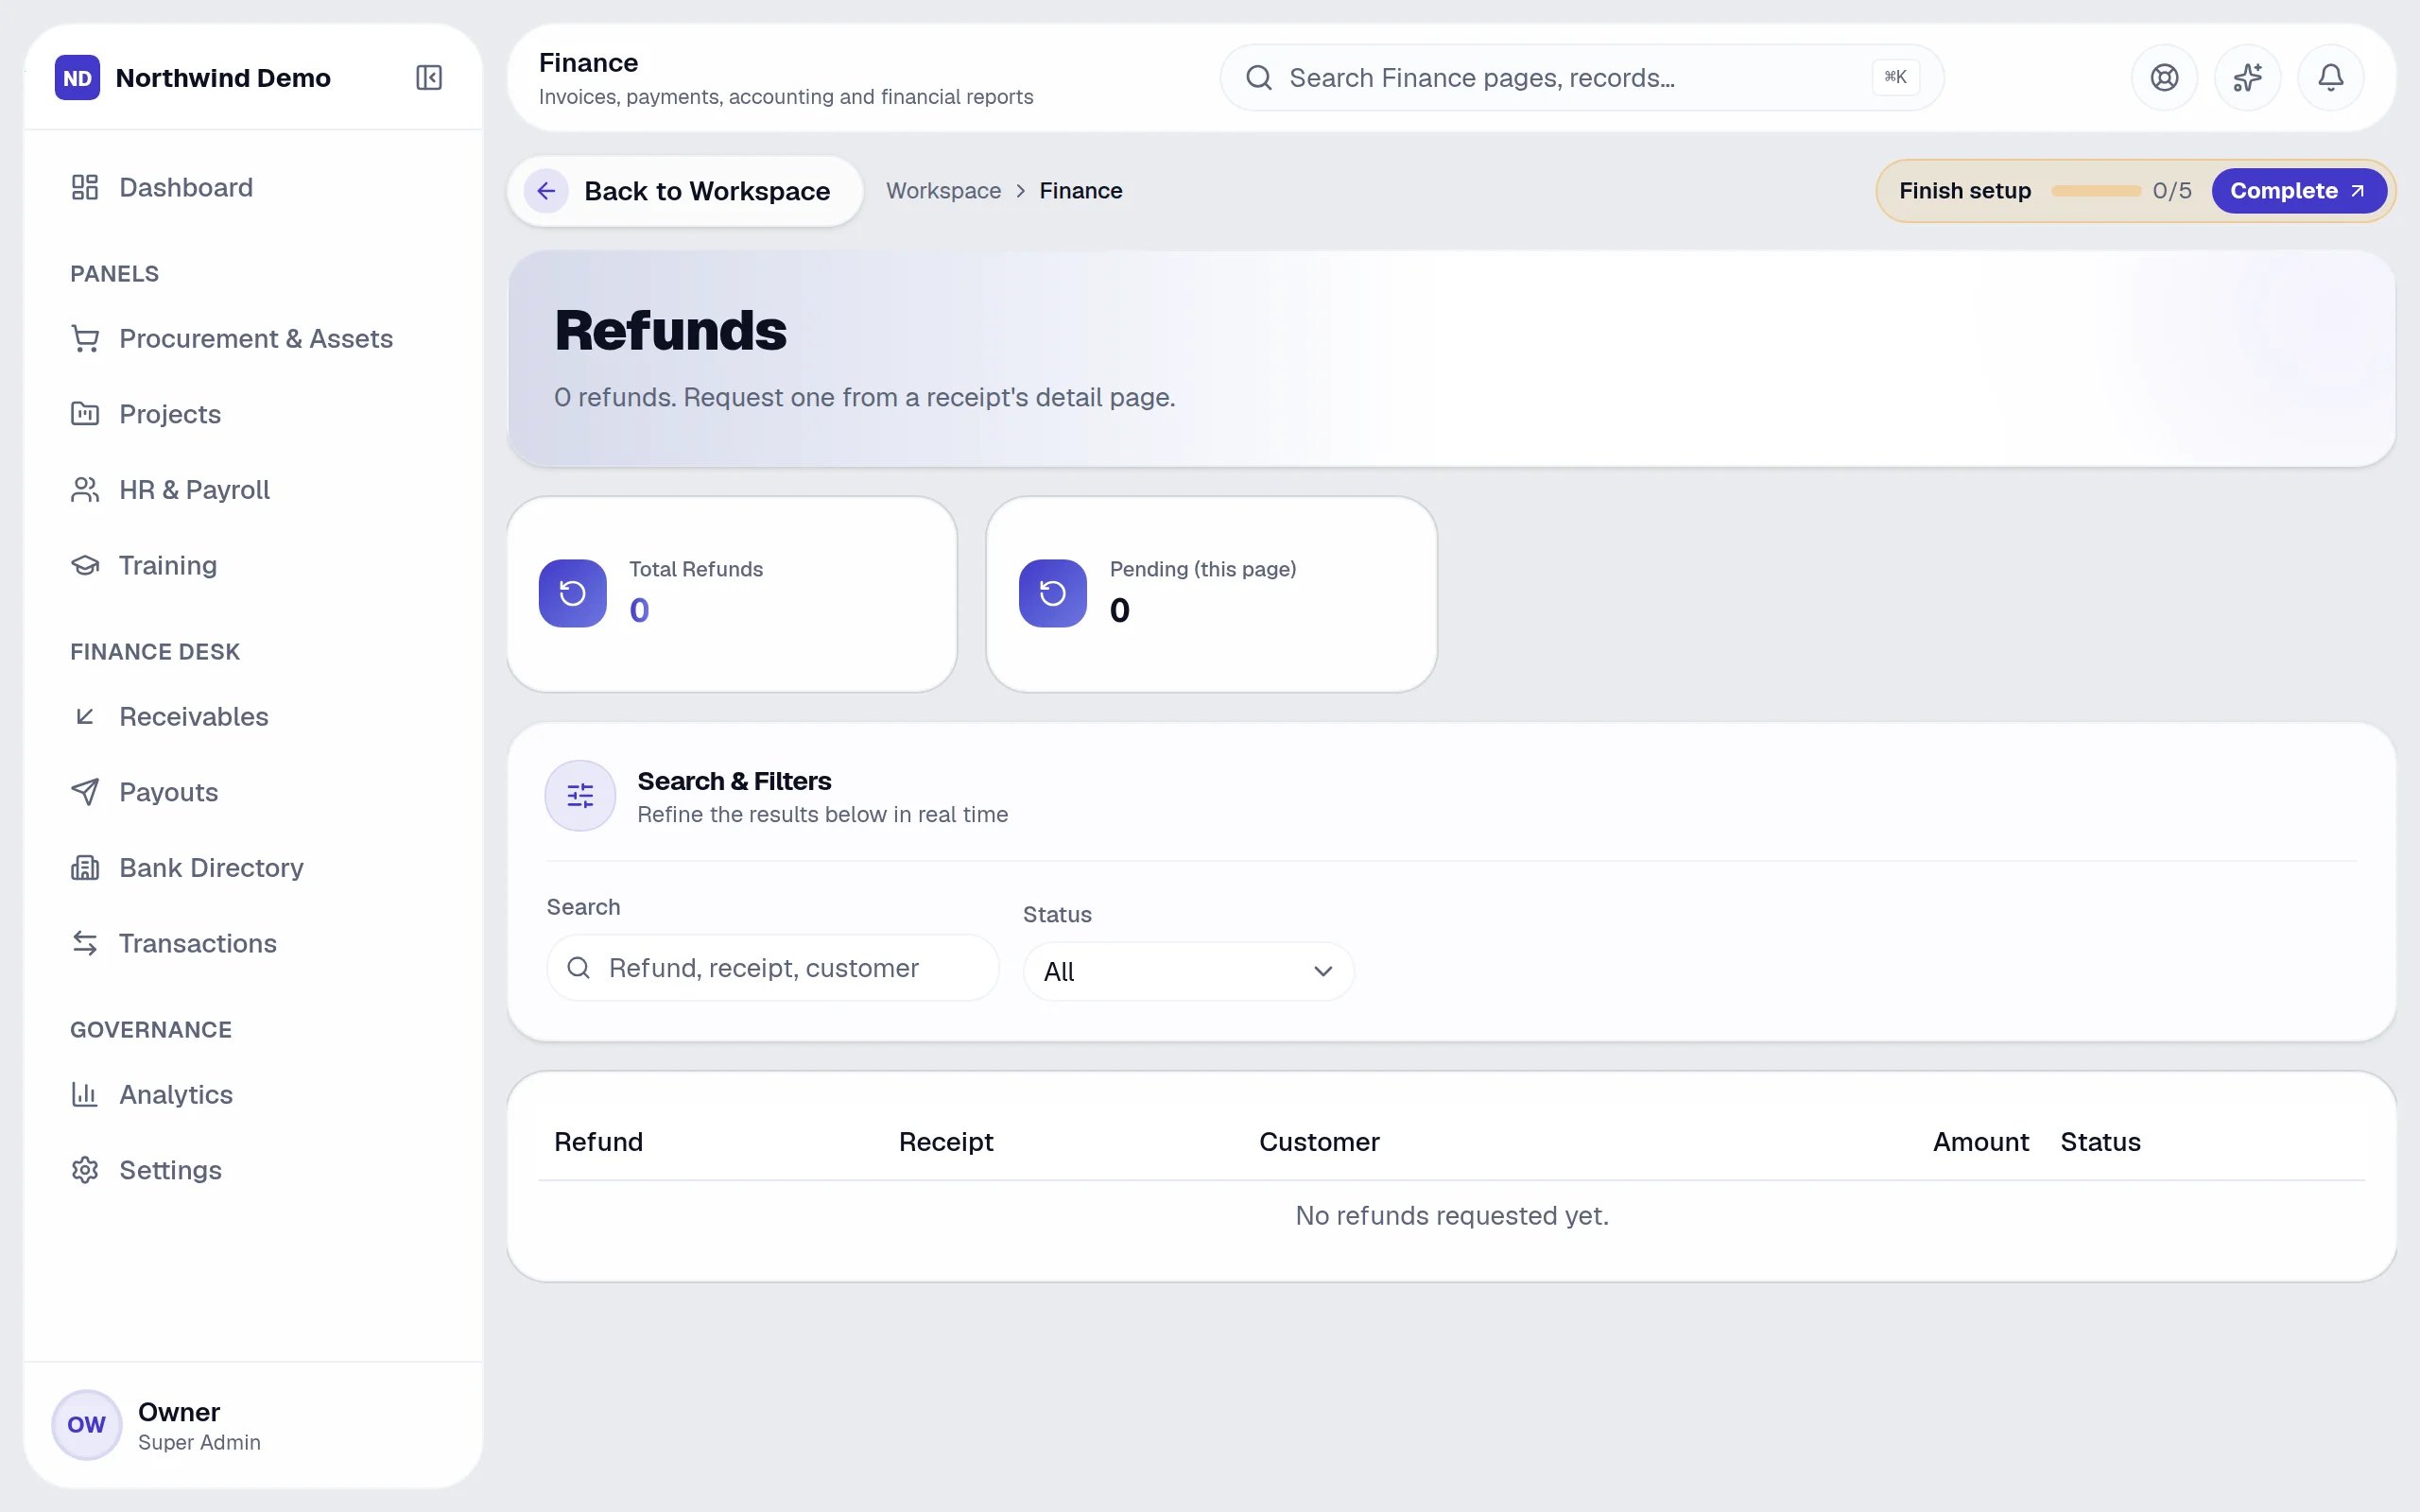Open Bank Directory
This screenshot has width=2420, height=1512.
pyautogui.click(x=253, y=868)
